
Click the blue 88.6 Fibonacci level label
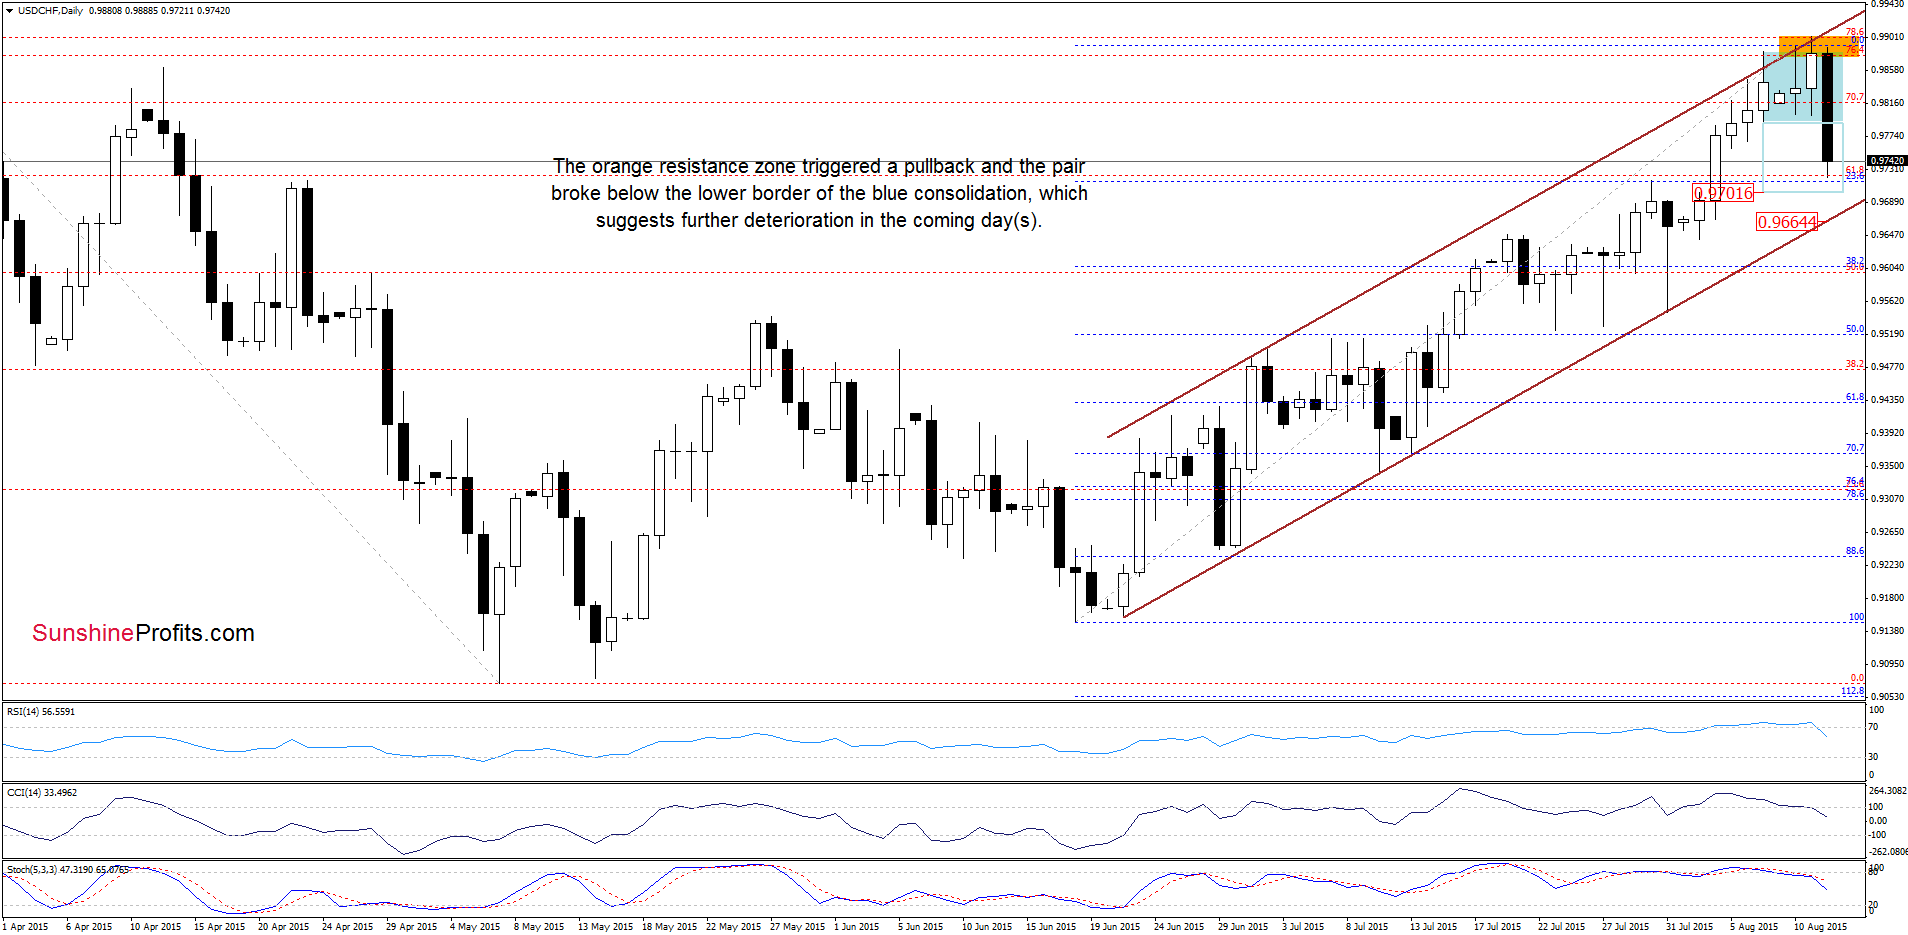pyautogui.click(x=1854, y=551)
